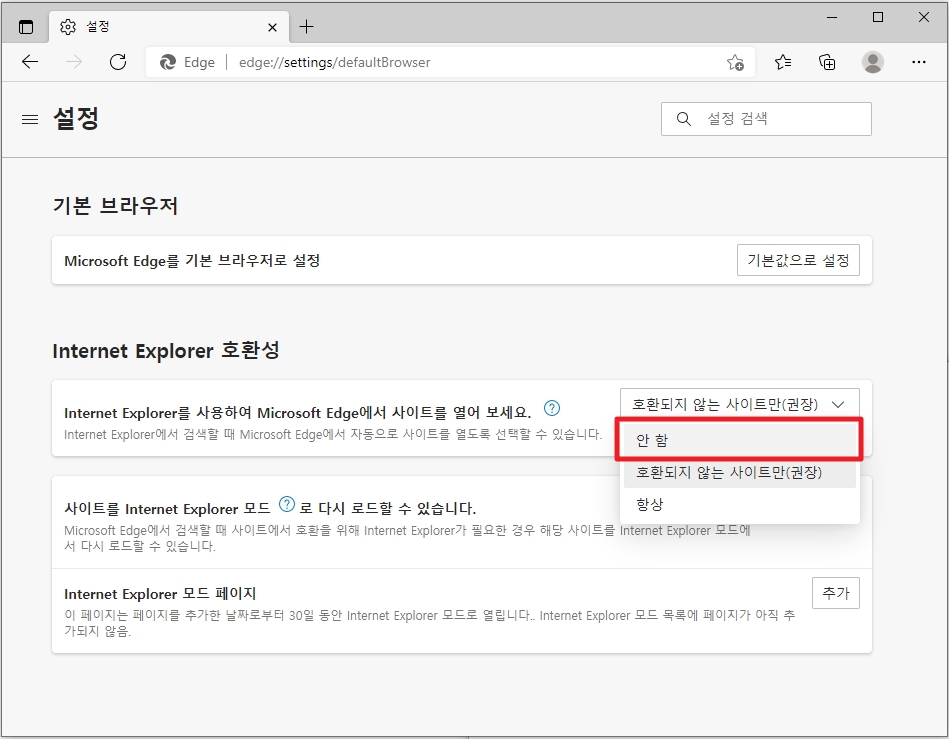This screenshot has height=739, width=949.
Task: Open the profile avatar
Action: pyautogui.click(x=873, y=62)
